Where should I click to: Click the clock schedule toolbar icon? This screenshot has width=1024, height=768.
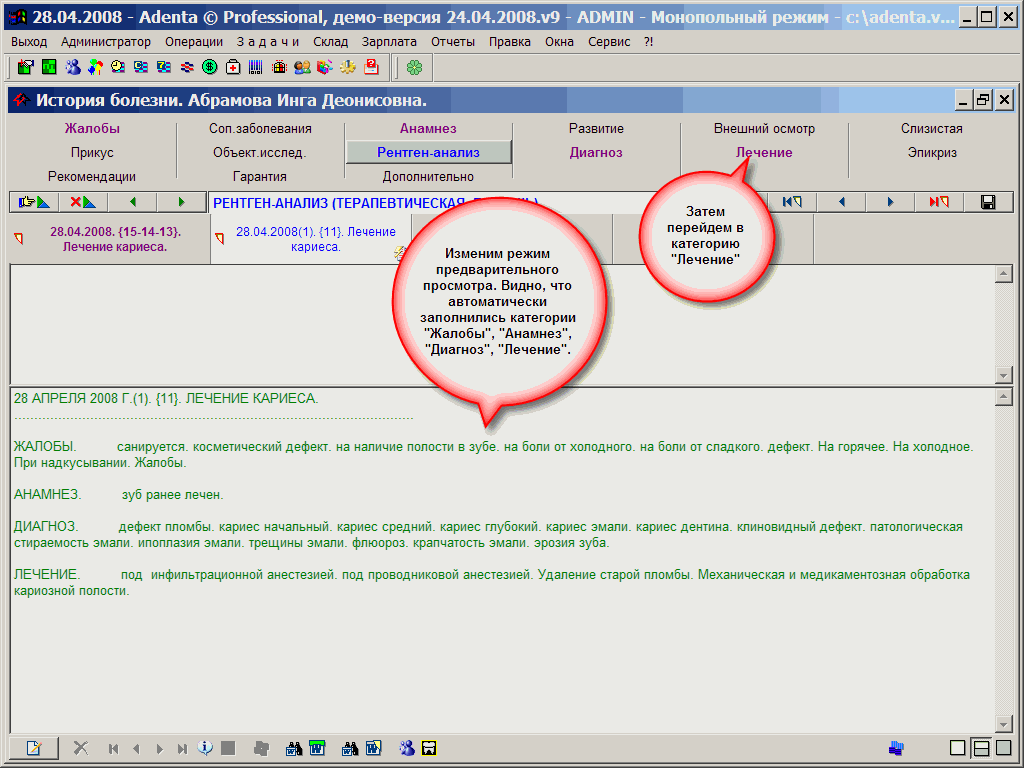tap(118, 67)
